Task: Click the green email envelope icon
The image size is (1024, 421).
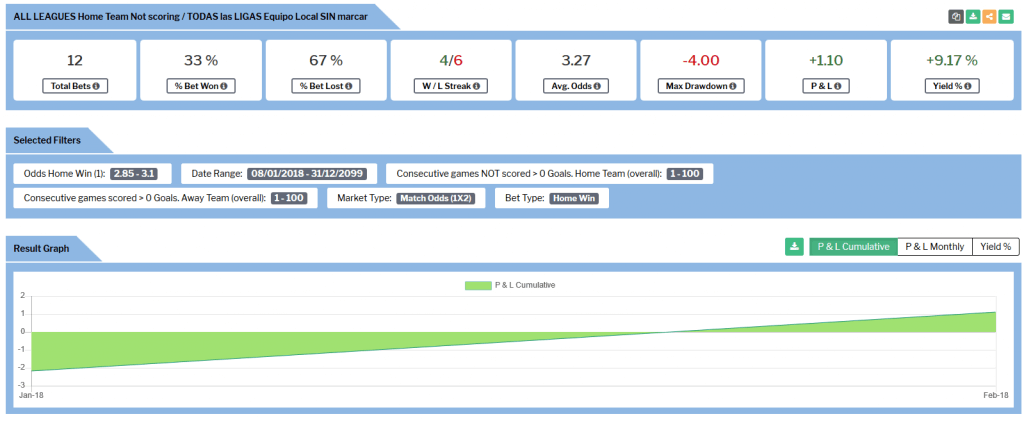Action: (1006, 17)
